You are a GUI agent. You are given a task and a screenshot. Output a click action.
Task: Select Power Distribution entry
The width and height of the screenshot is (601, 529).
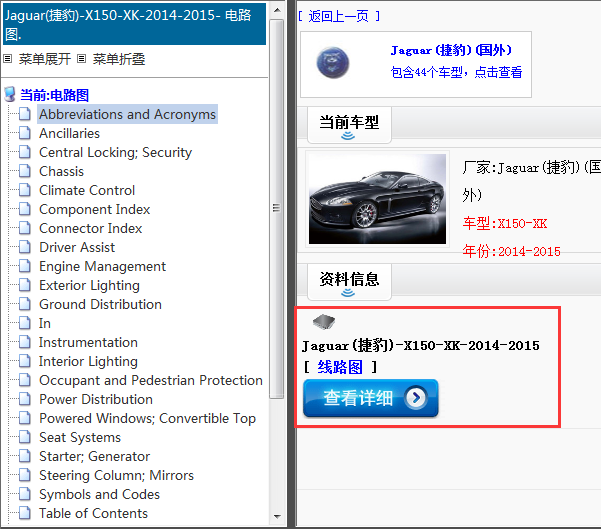(x=96, y=399)
